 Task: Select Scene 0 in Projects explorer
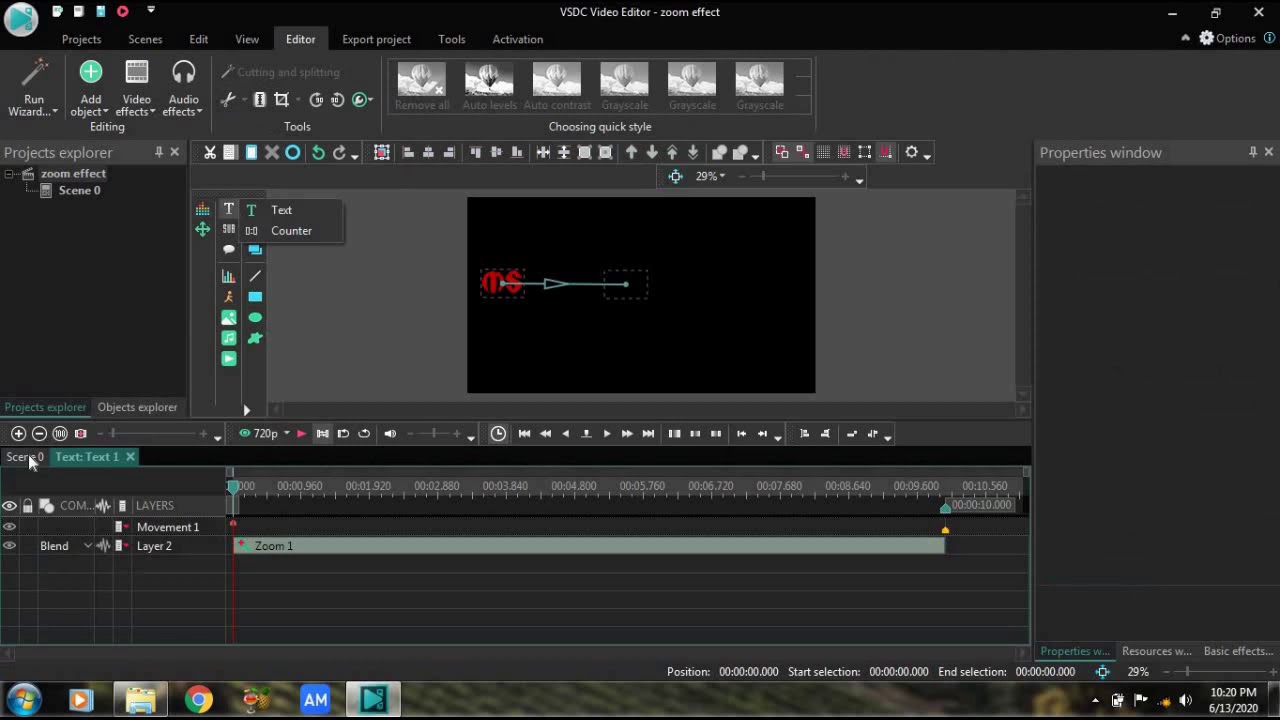79,190
